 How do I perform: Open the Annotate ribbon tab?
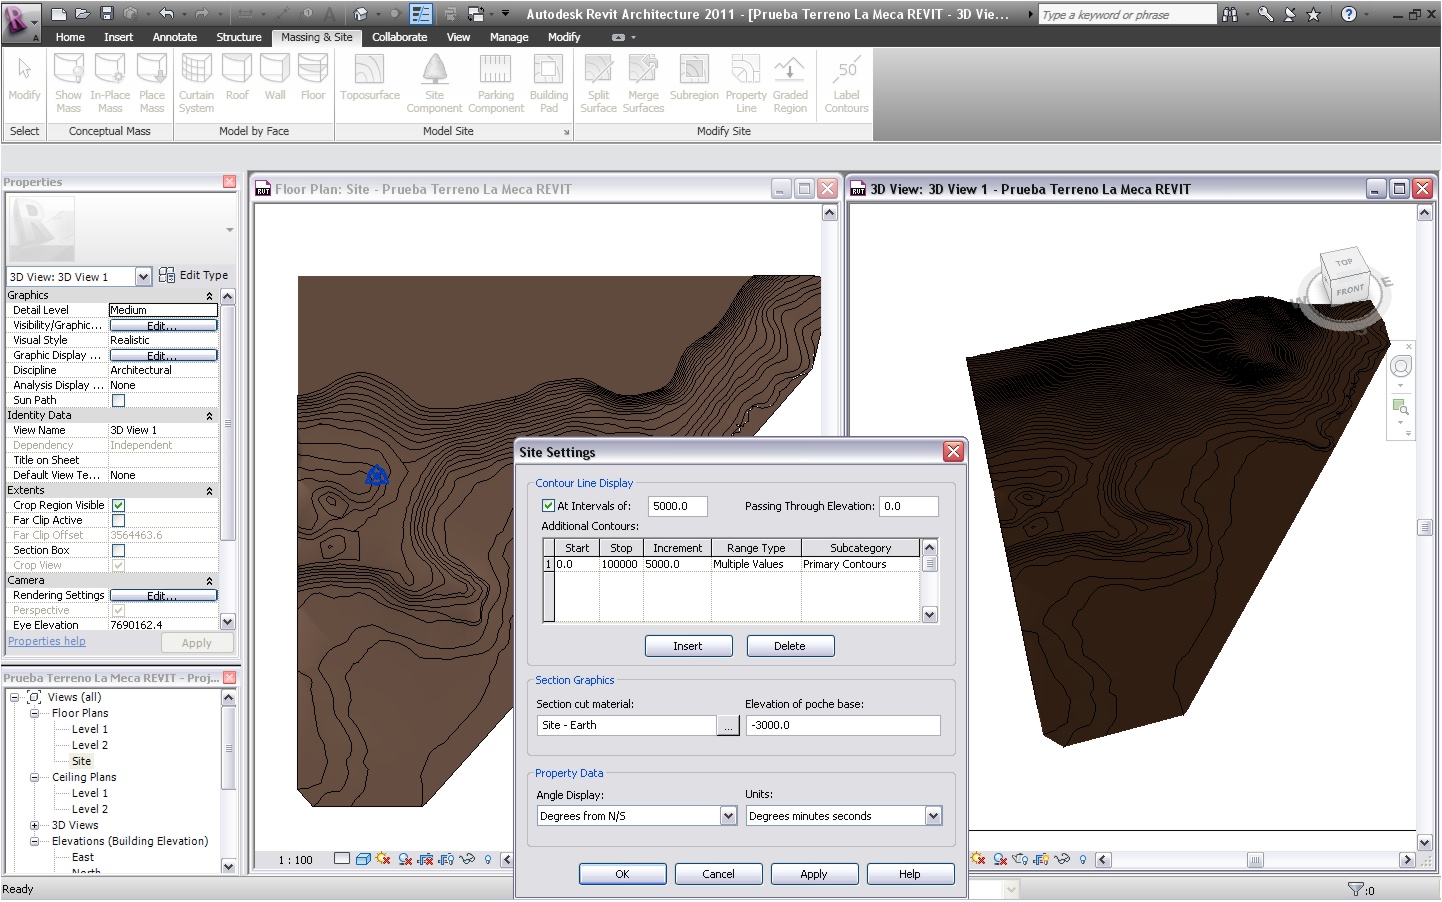[x=175, y=37]
